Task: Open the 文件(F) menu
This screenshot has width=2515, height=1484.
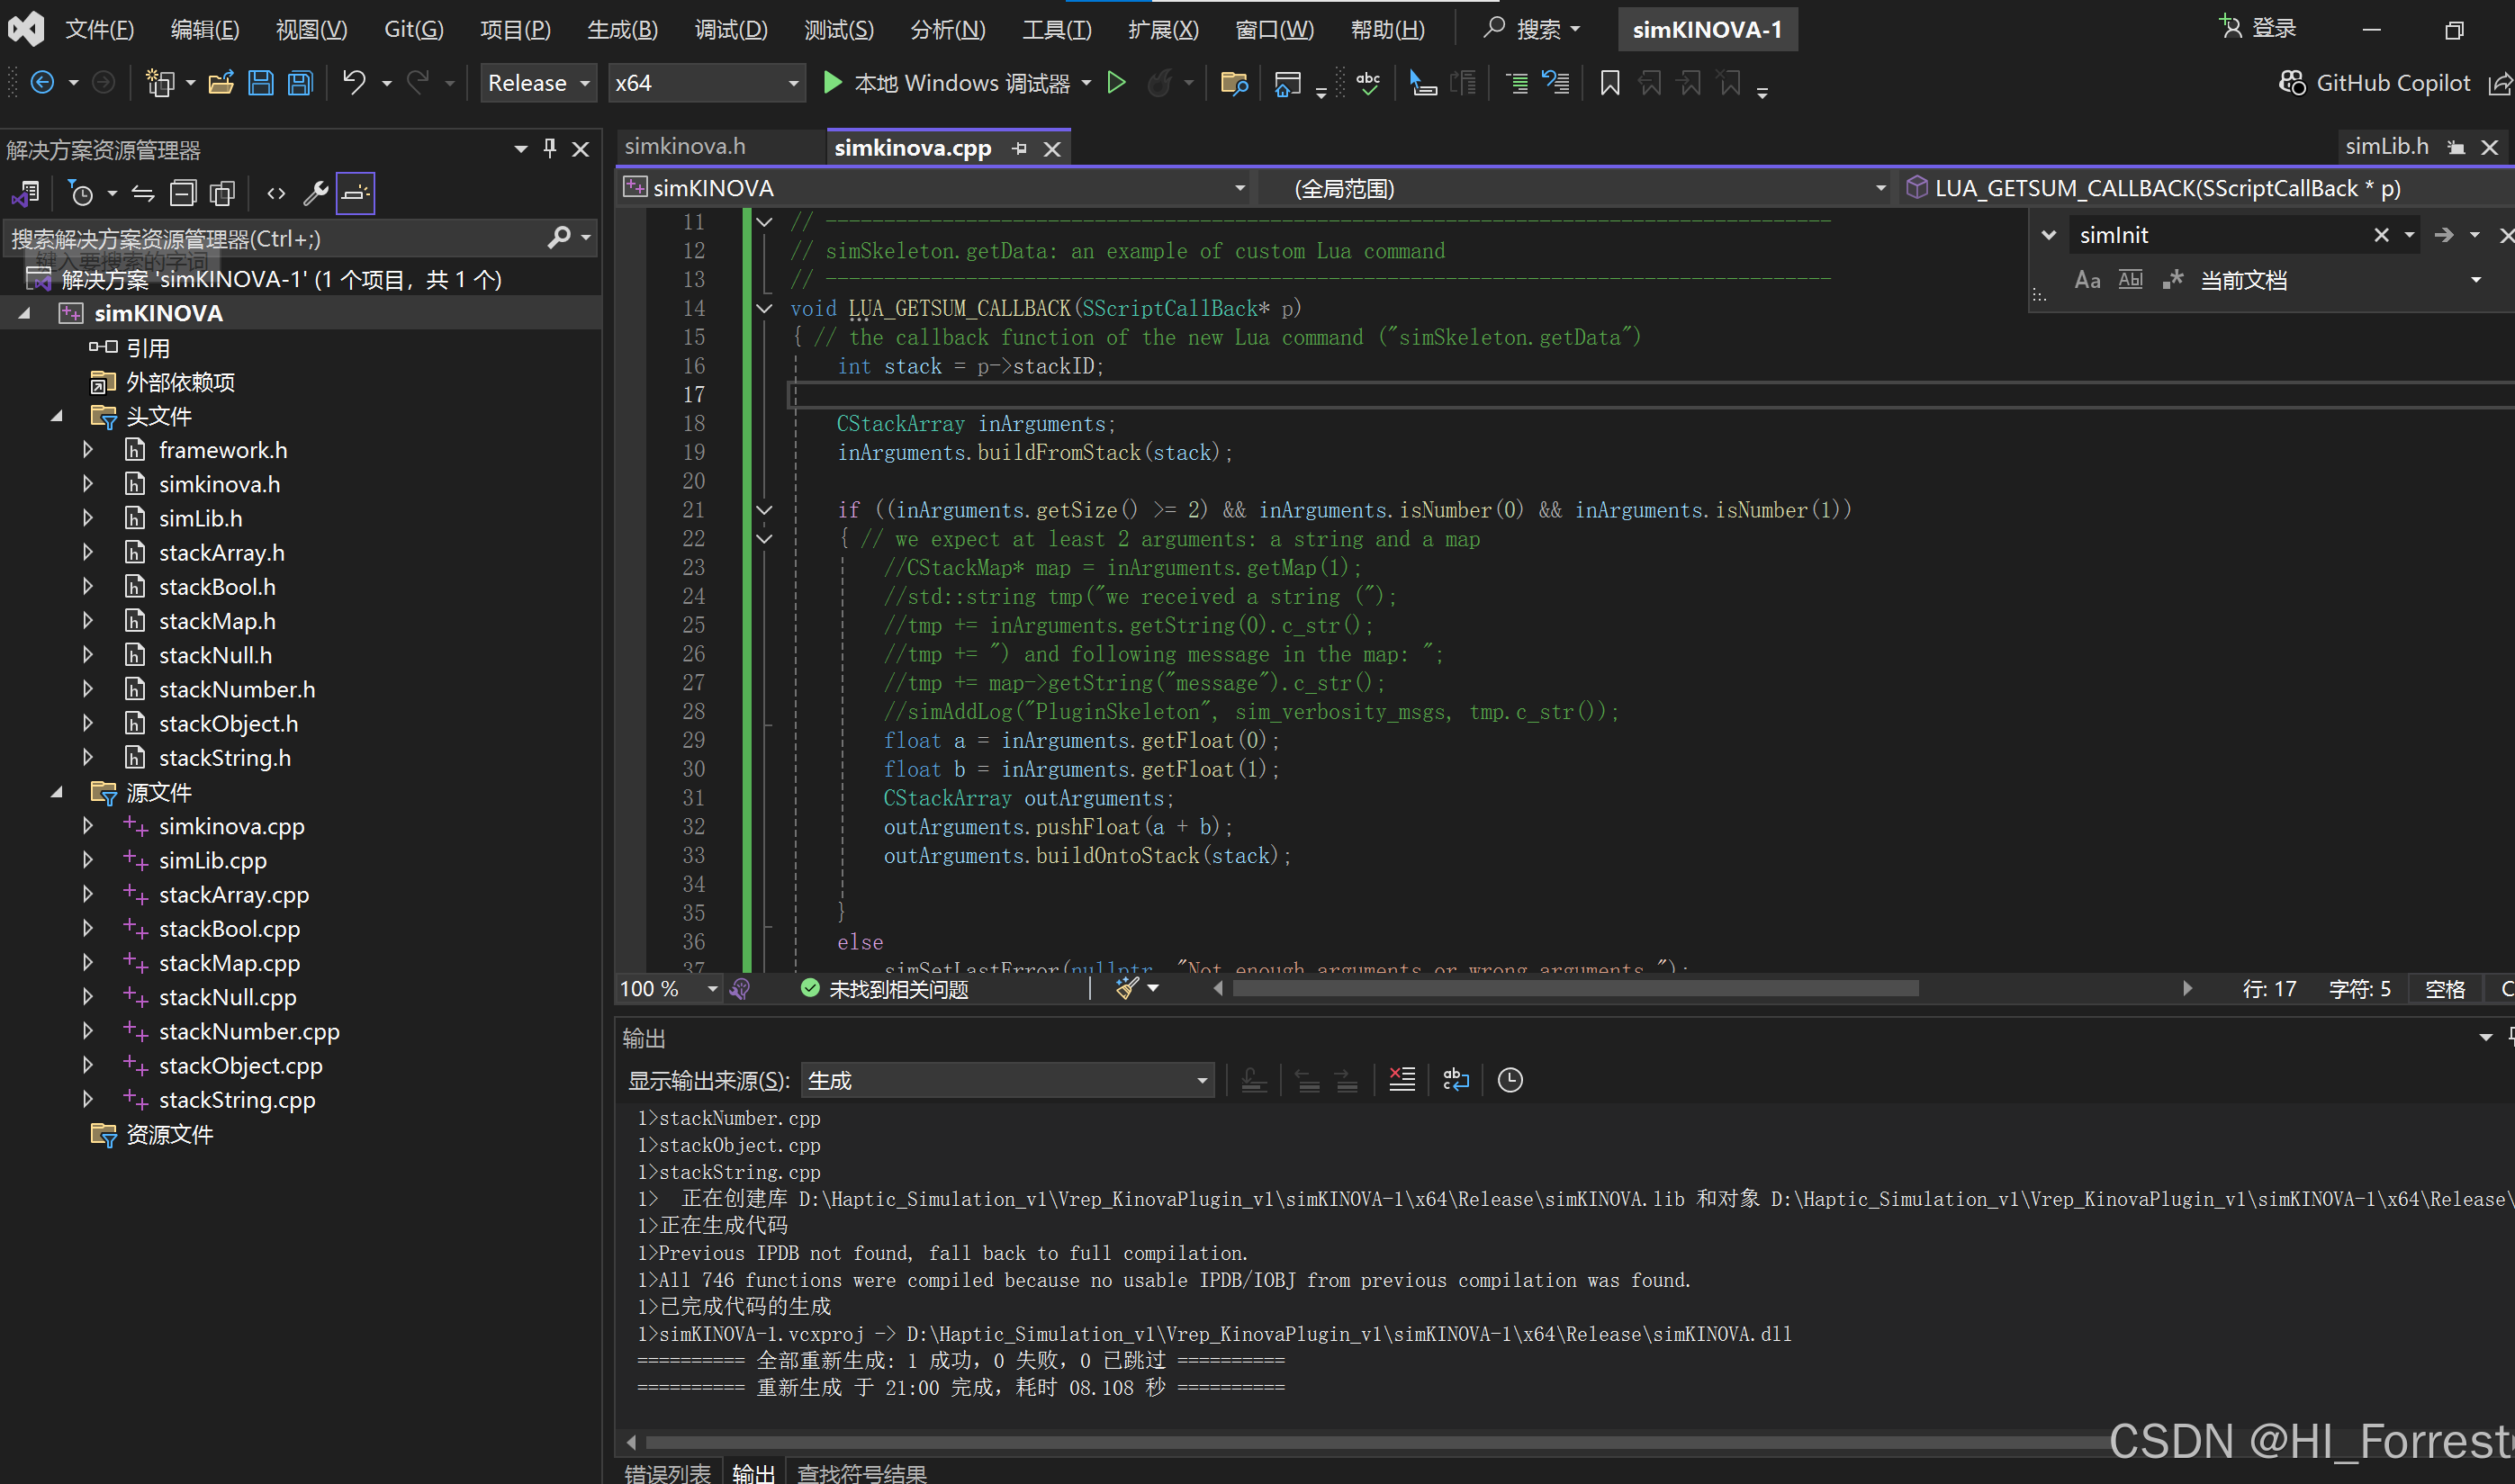Action: 100,29
